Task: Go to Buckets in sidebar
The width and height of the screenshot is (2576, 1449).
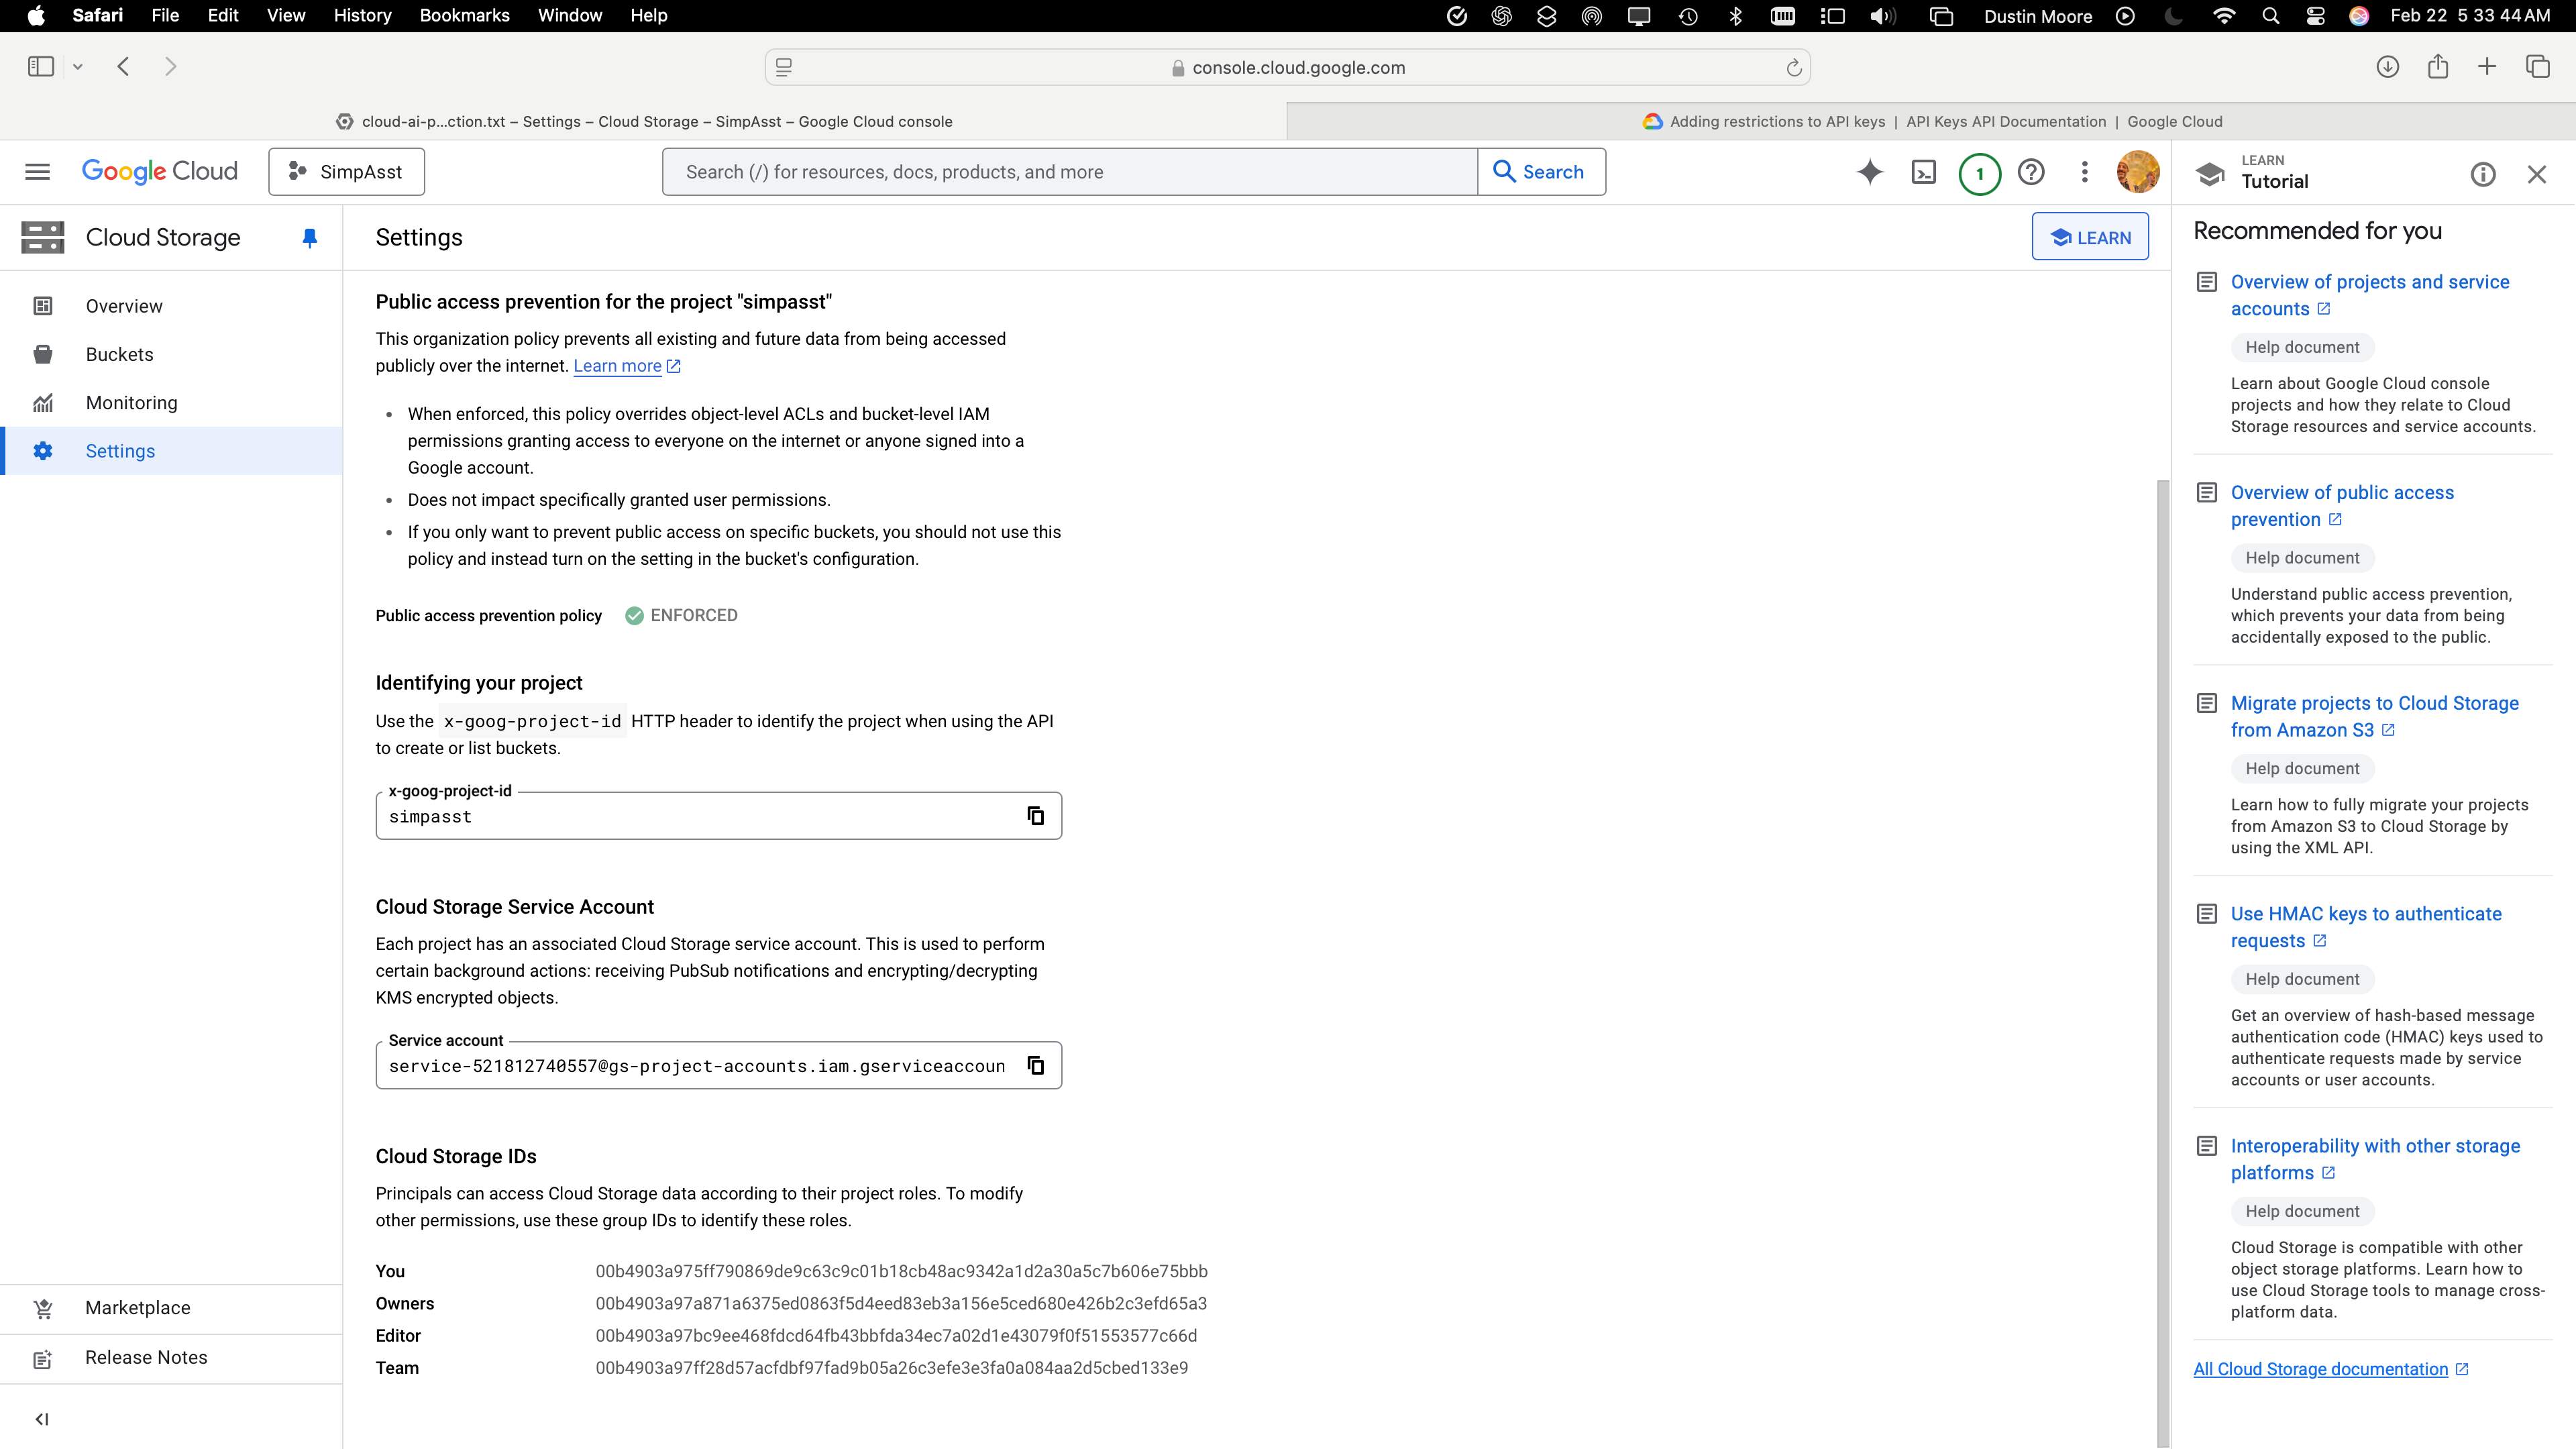Action: 119,354
